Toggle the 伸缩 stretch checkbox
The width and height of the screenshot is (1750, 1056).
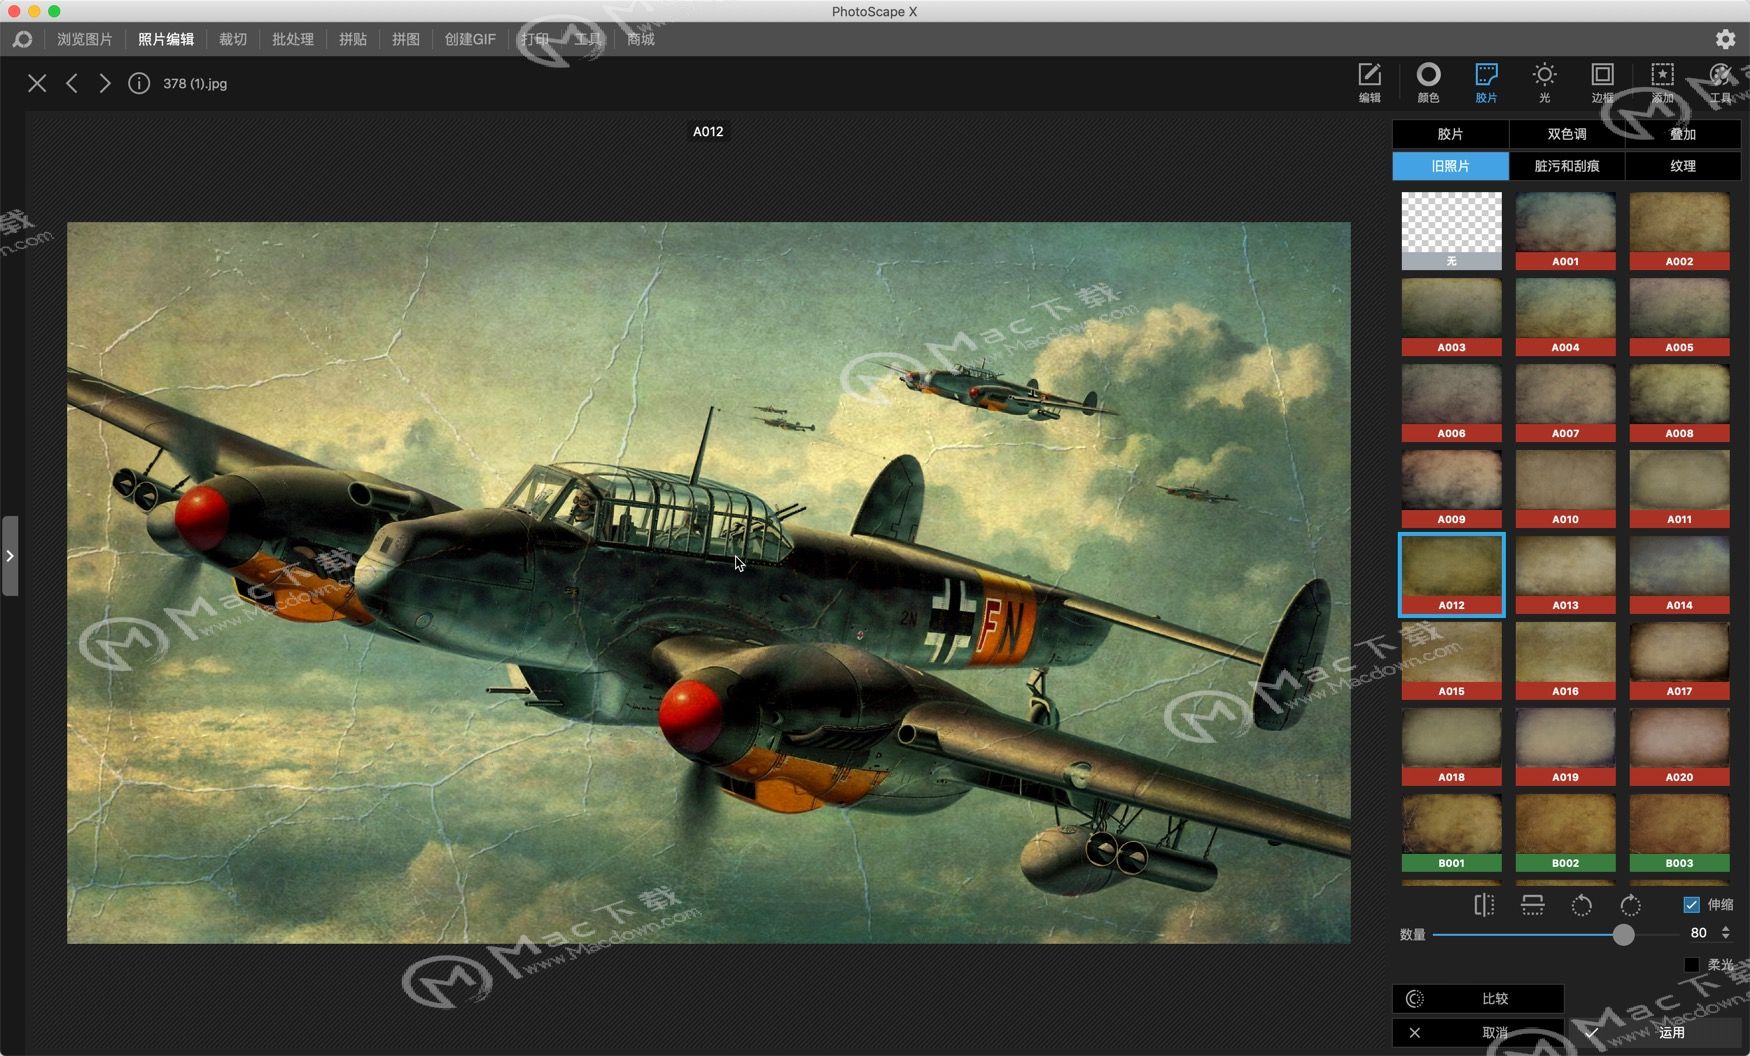[x=1691, y=904]
